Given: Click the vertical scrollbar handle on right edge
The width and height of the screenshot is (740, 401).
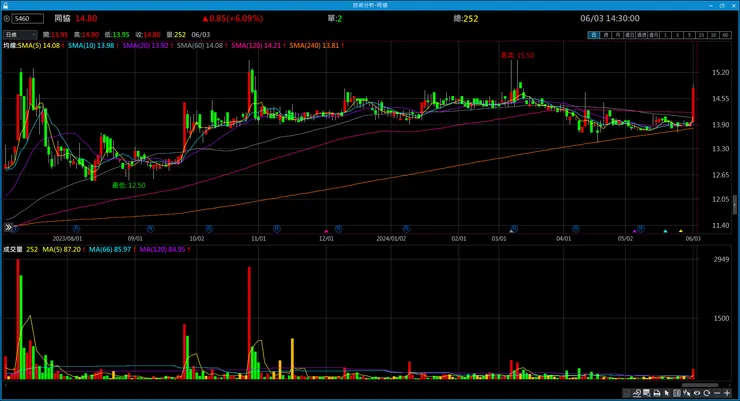Looking at the screenshot, I should coord(734,205).
